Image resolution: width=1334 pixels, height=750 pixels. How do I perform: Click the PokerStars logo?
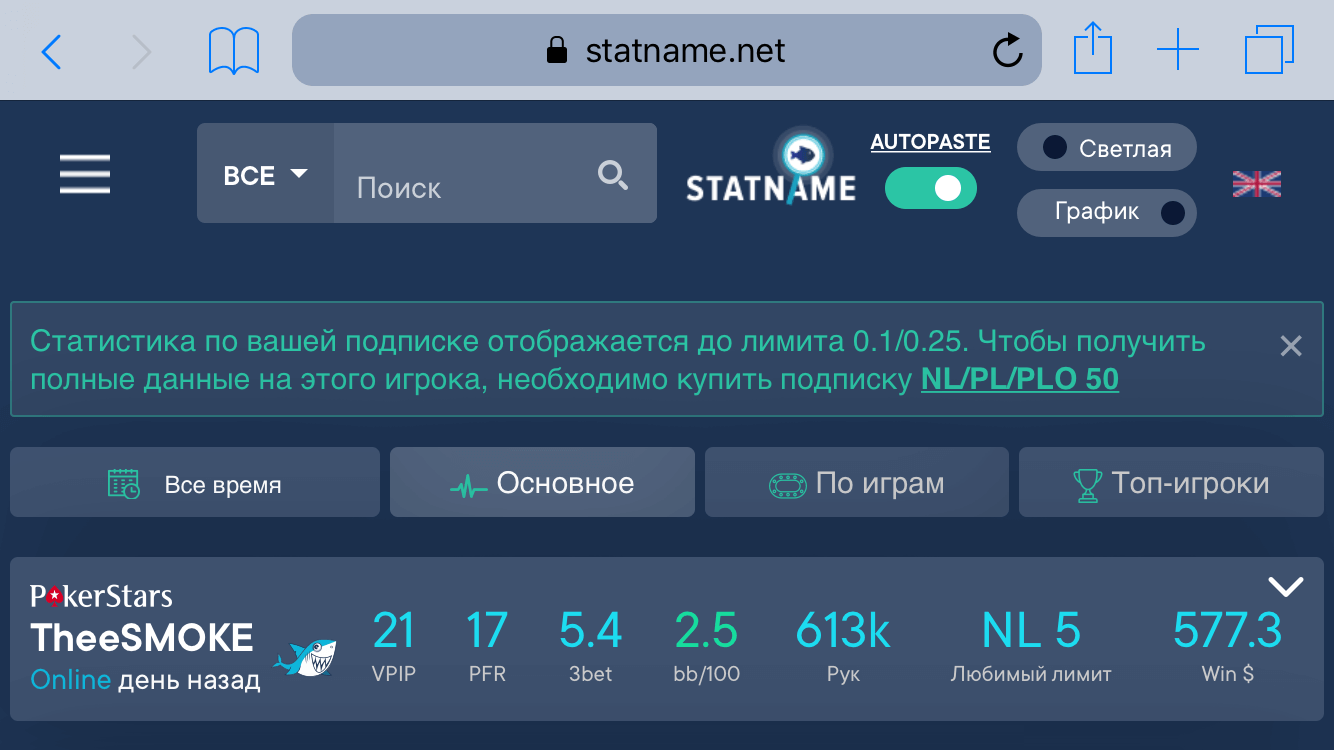(101, 596)
